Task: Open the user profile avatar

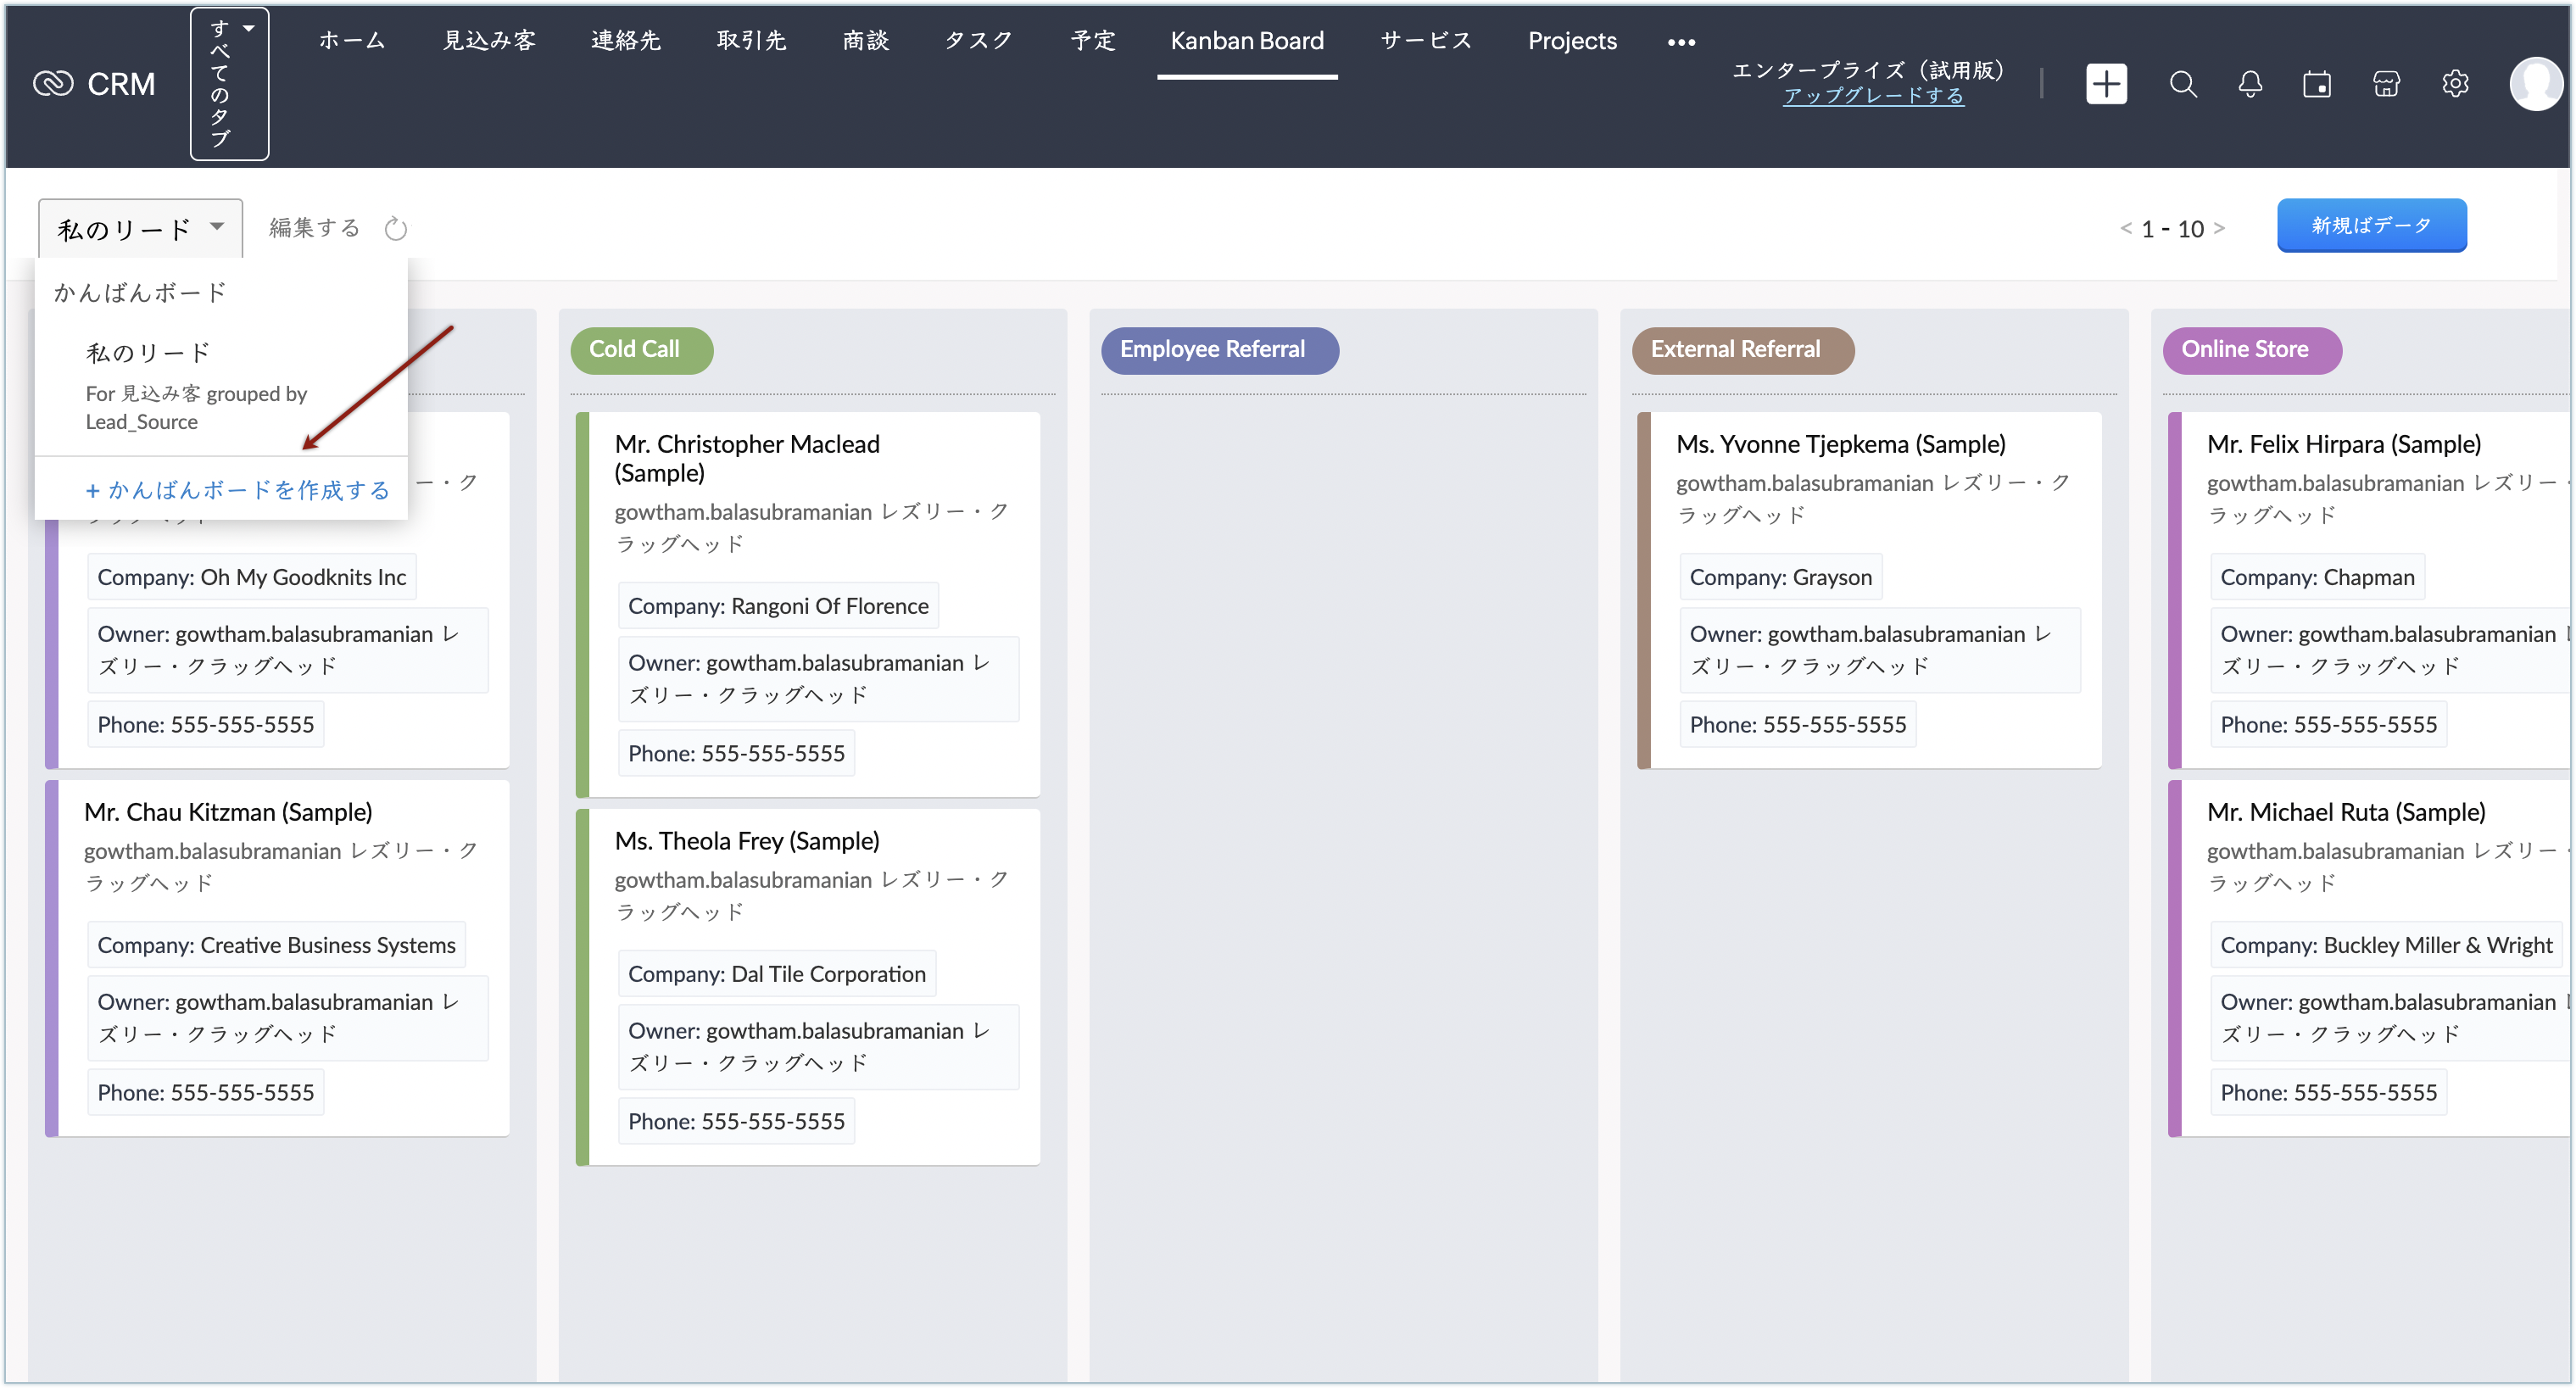Action: (x=2535, y=84)
